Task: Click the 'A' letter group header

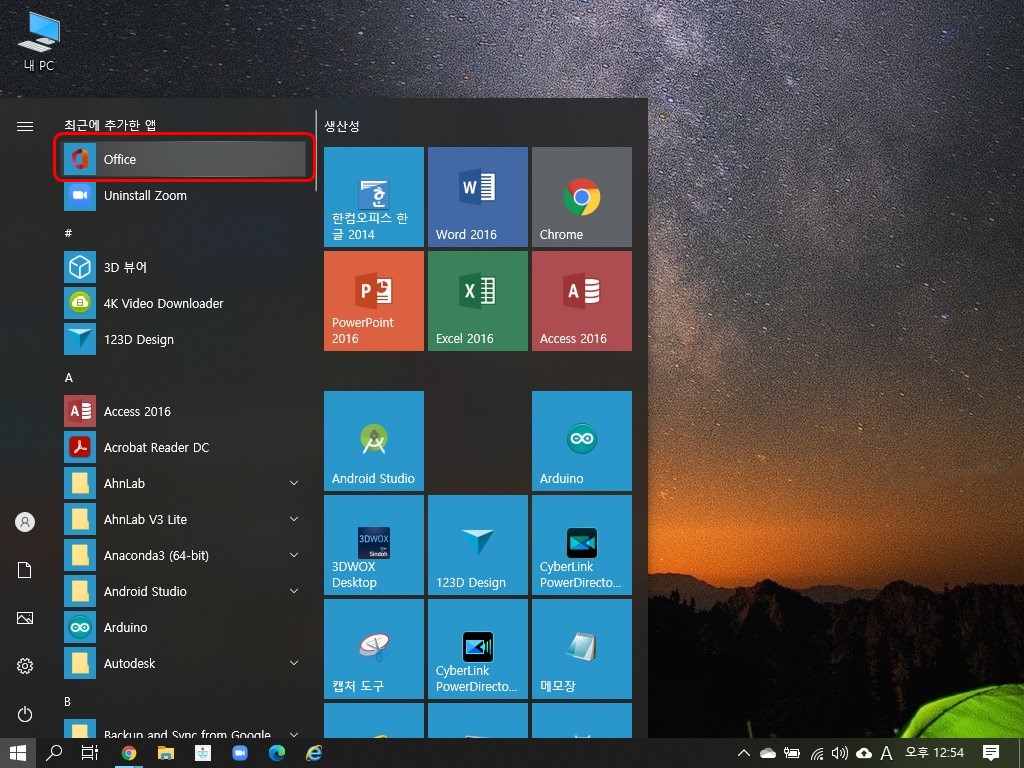Action: [x=69, y=377]
